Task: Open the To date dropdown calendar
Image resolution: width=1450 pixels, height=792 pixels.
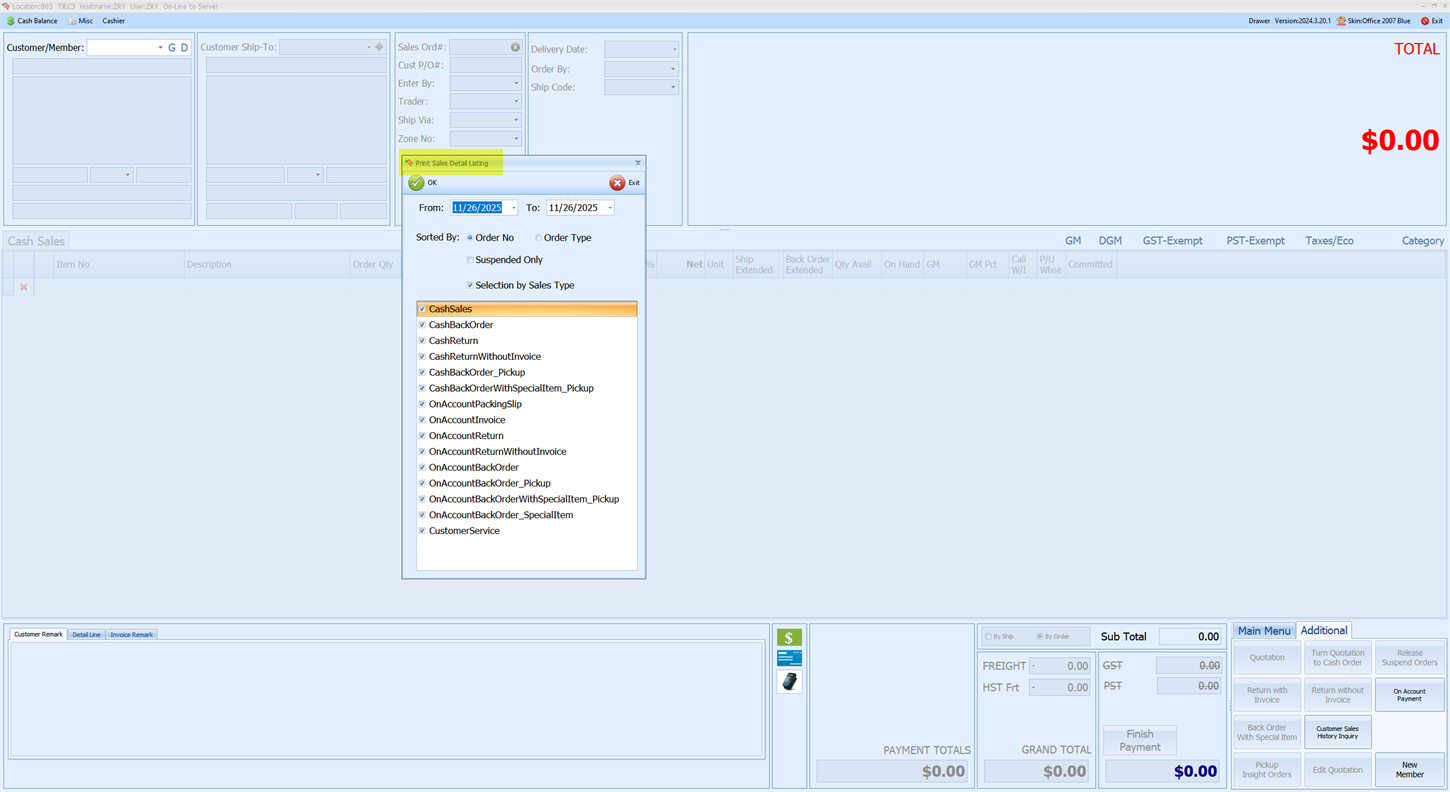Action: (x=609, y=208)
